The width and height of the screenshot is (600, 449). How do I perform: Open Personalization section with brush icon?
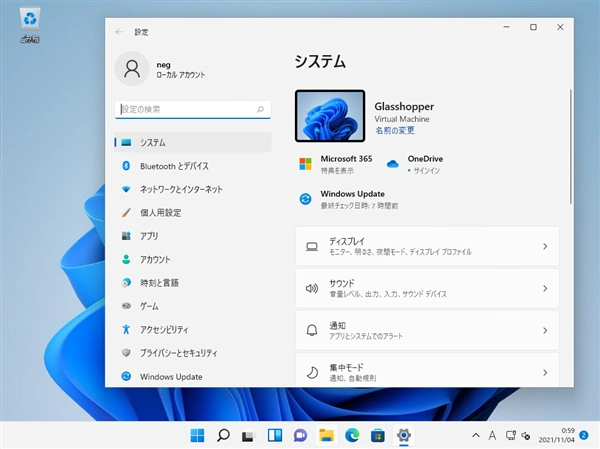click(x=192, y=212)
